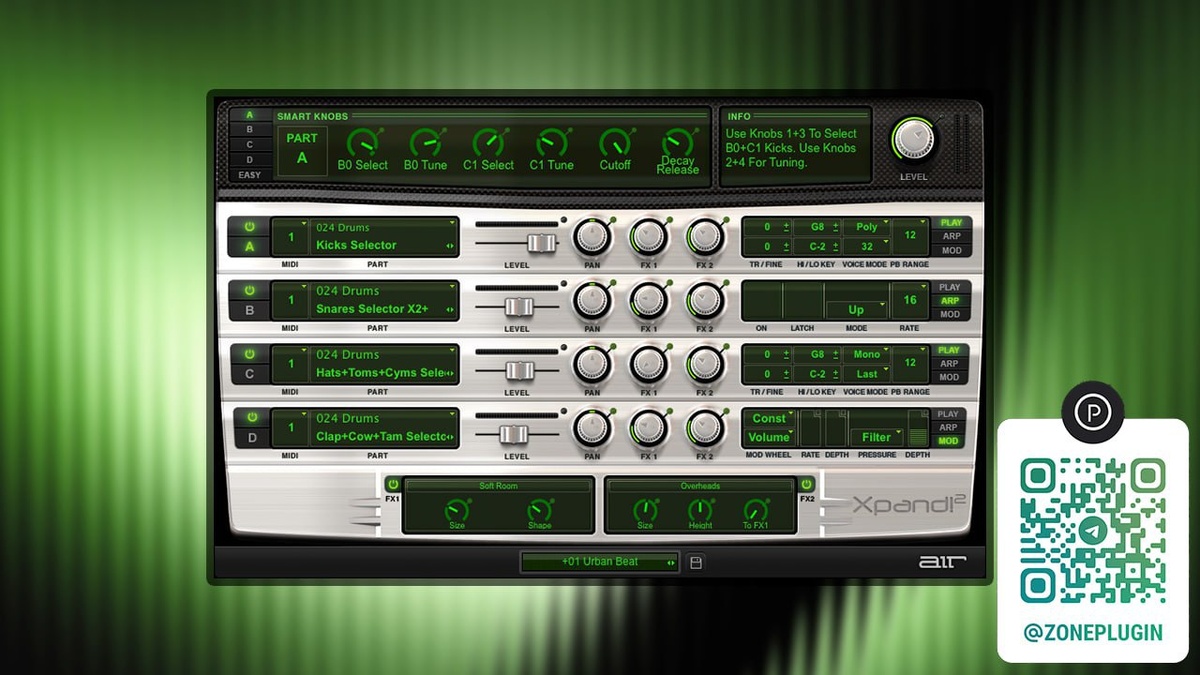1200x675 pixels.
Task: Open the Soft Room effect type selector
Action: click(x=497, y=485)
